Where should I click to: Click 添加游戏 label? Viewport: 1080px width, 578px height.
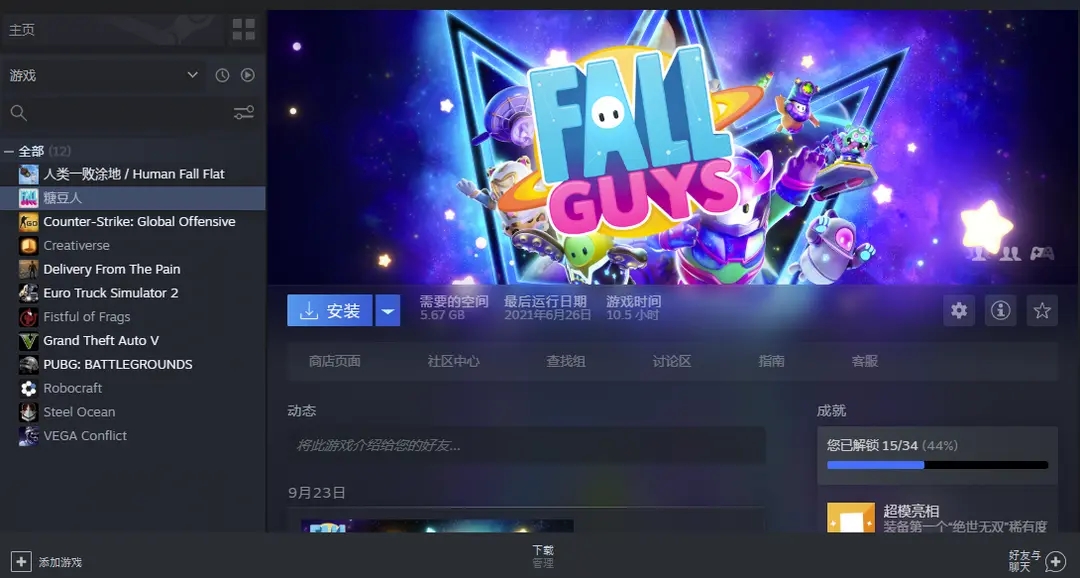pyautogui.click(x=60, y=562)
